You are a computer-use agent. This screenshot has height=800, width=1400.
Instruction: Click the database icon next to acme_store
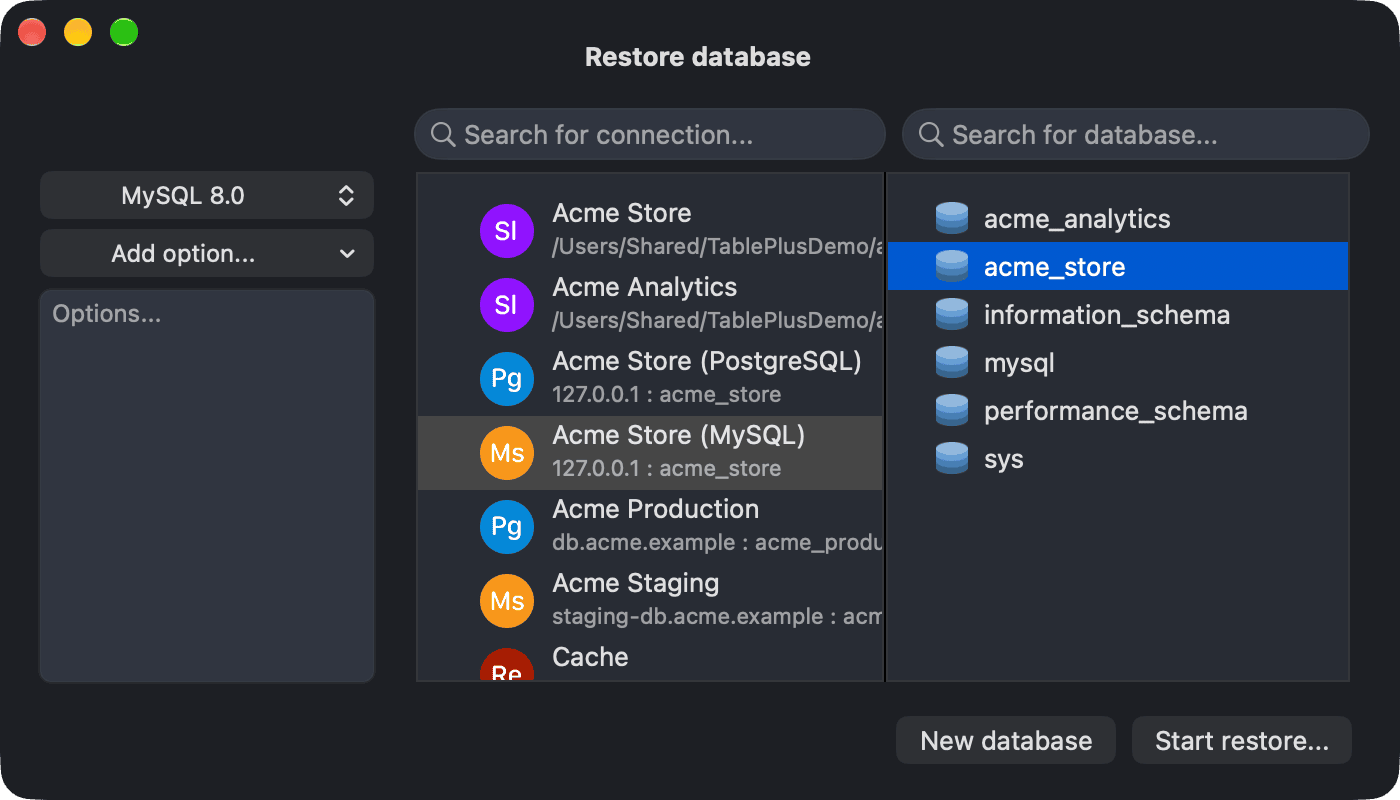tap(952, 267)
